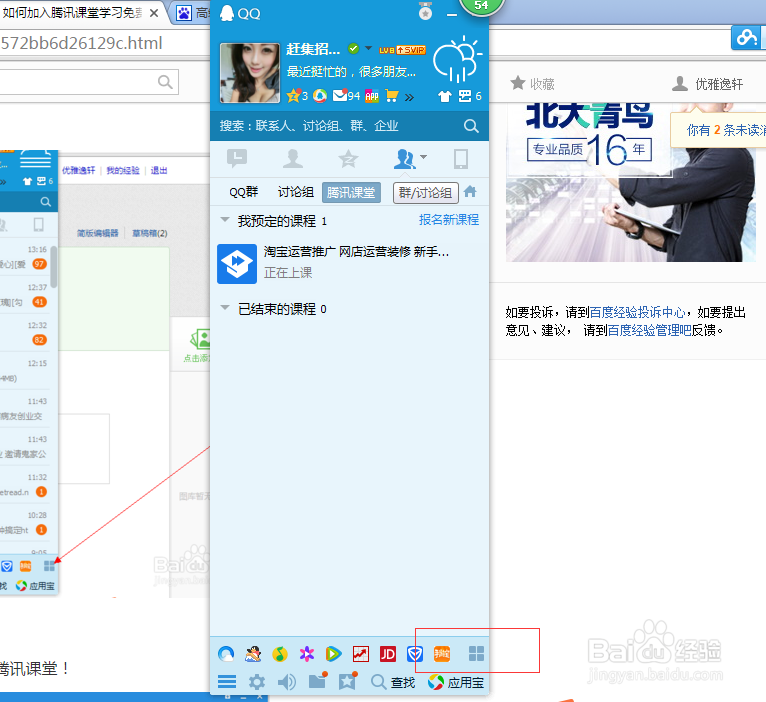The image size is (766, 702).
Task: Switch to contacts person tab
Action: pyautogui.click(x=293, y=159)
